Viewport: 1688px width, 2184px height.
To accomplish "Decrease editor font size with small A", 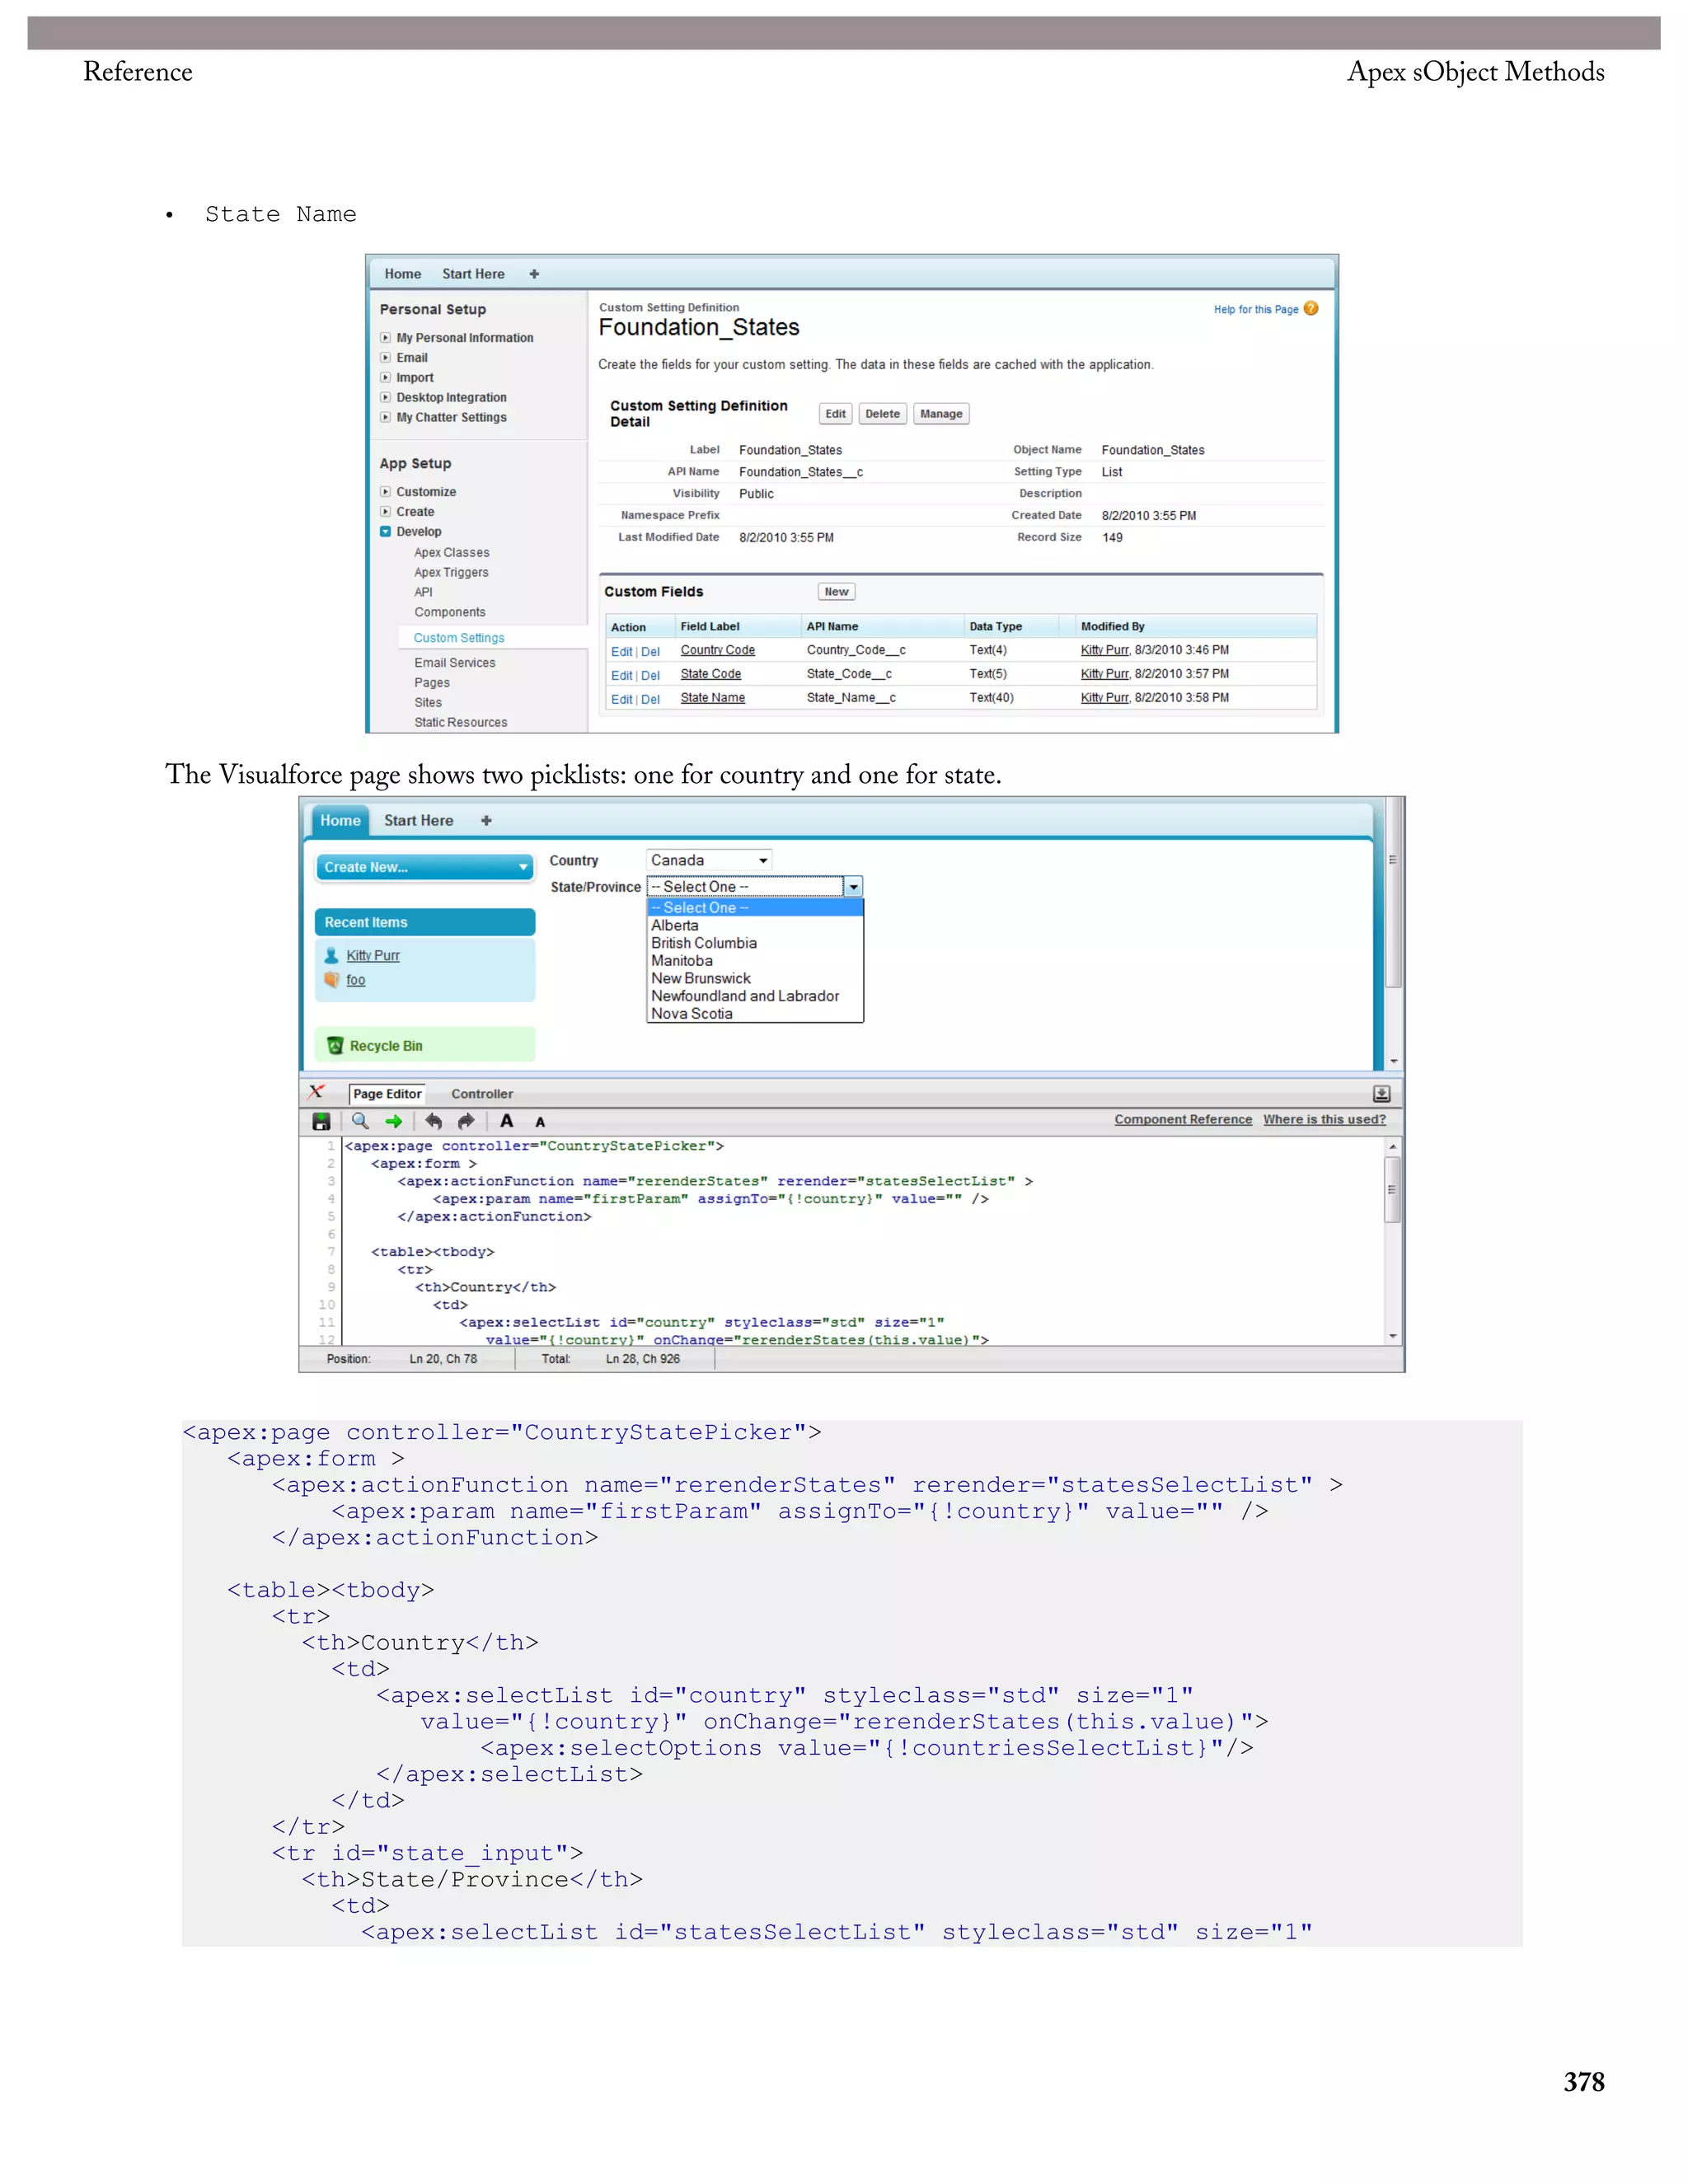I will (540, 1122).
